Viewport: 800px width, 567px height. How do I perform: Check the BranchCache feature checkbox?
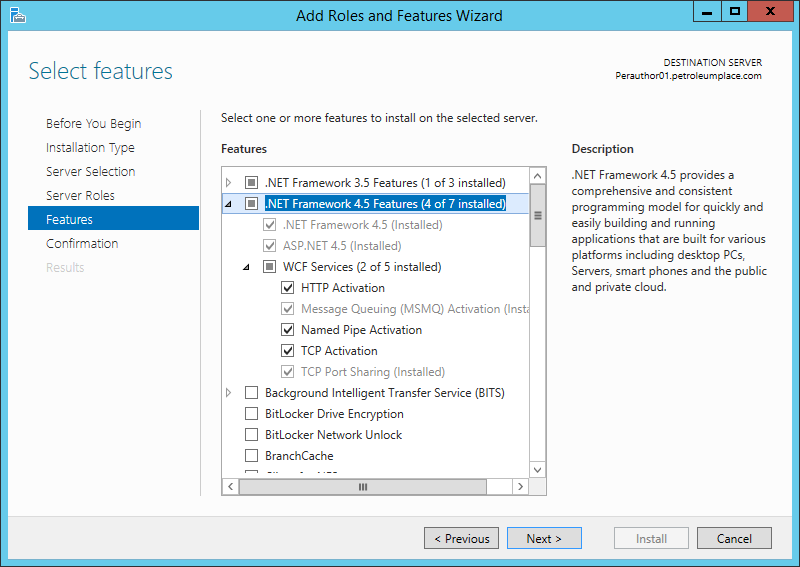(x=251, y=456)
